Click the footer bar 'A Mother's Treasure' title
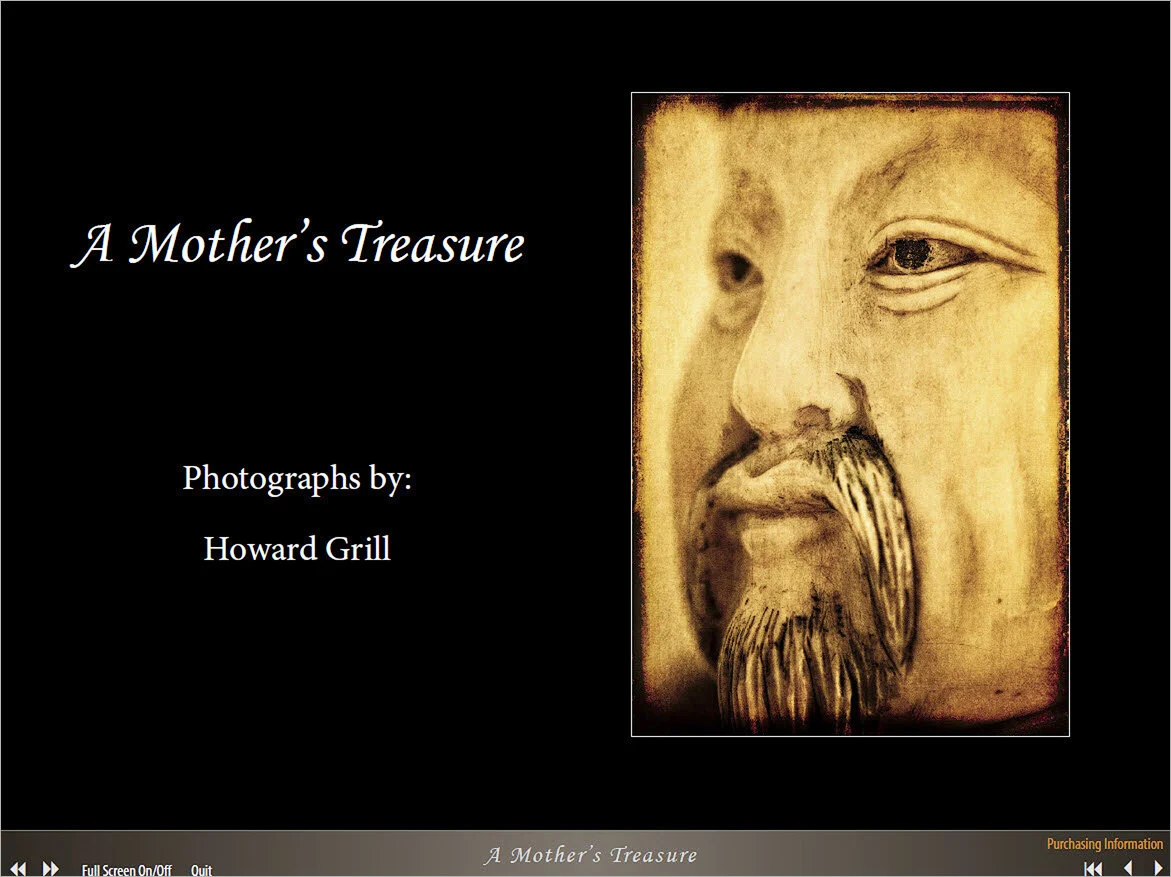The height and width of the screenshot is (877, 1171). (x=590, y=855)
